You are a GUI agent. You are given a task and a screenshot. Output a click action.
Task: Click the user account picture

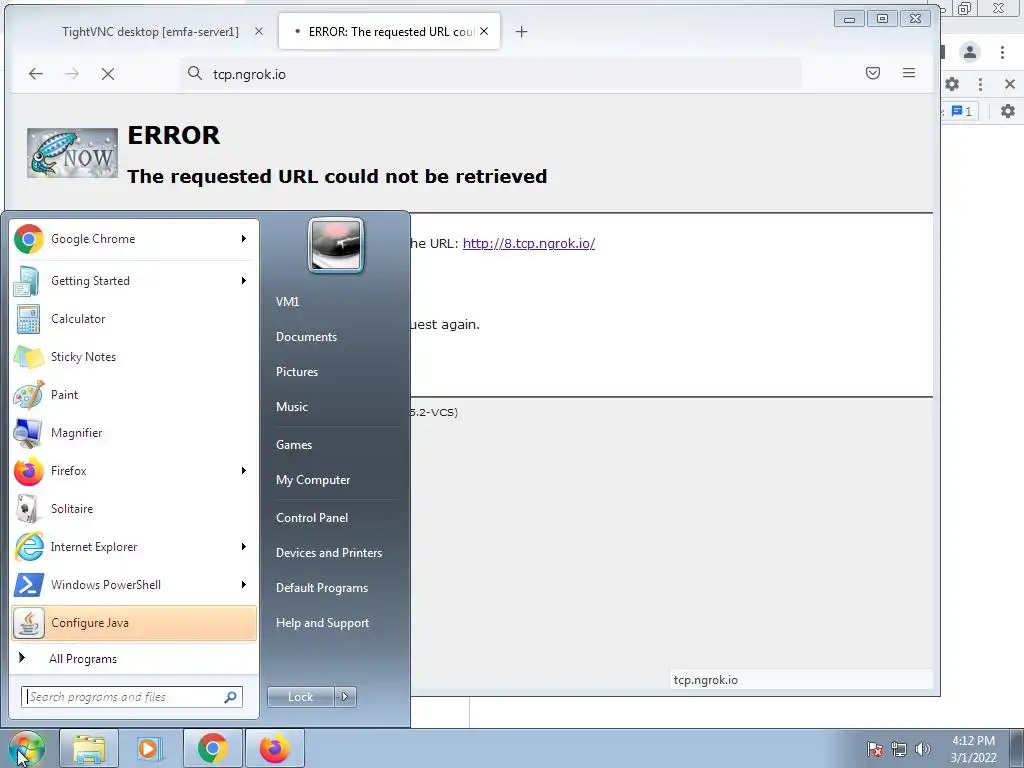tap(336, 245)
